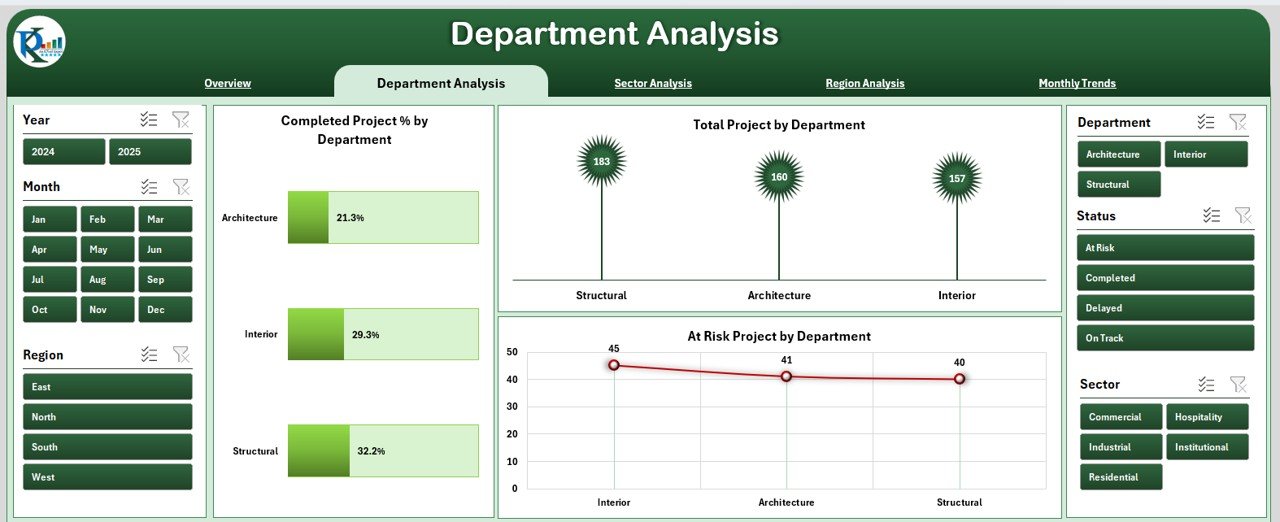
Task: Clear filter icon on Year slicer
Action: [180, 120]
